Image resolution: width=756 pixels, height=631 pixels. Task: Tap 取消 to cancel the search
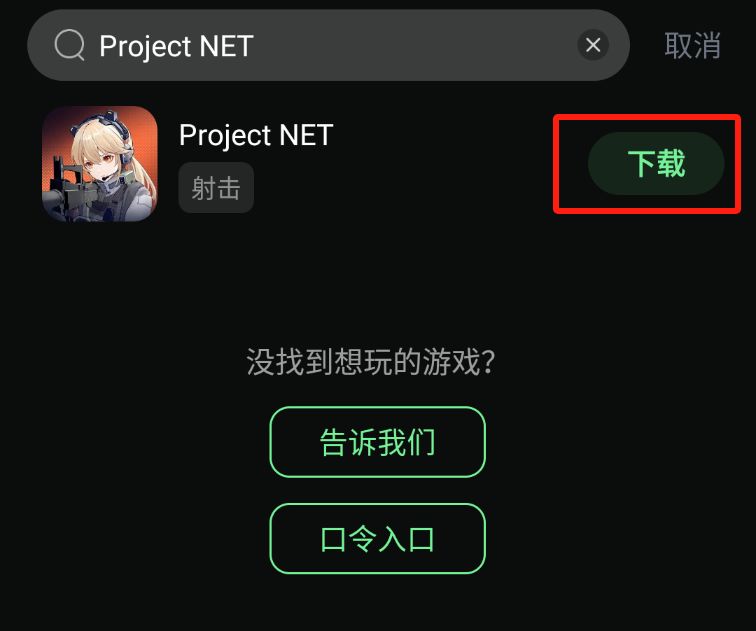pyautogui.click(x=692, y=46)
